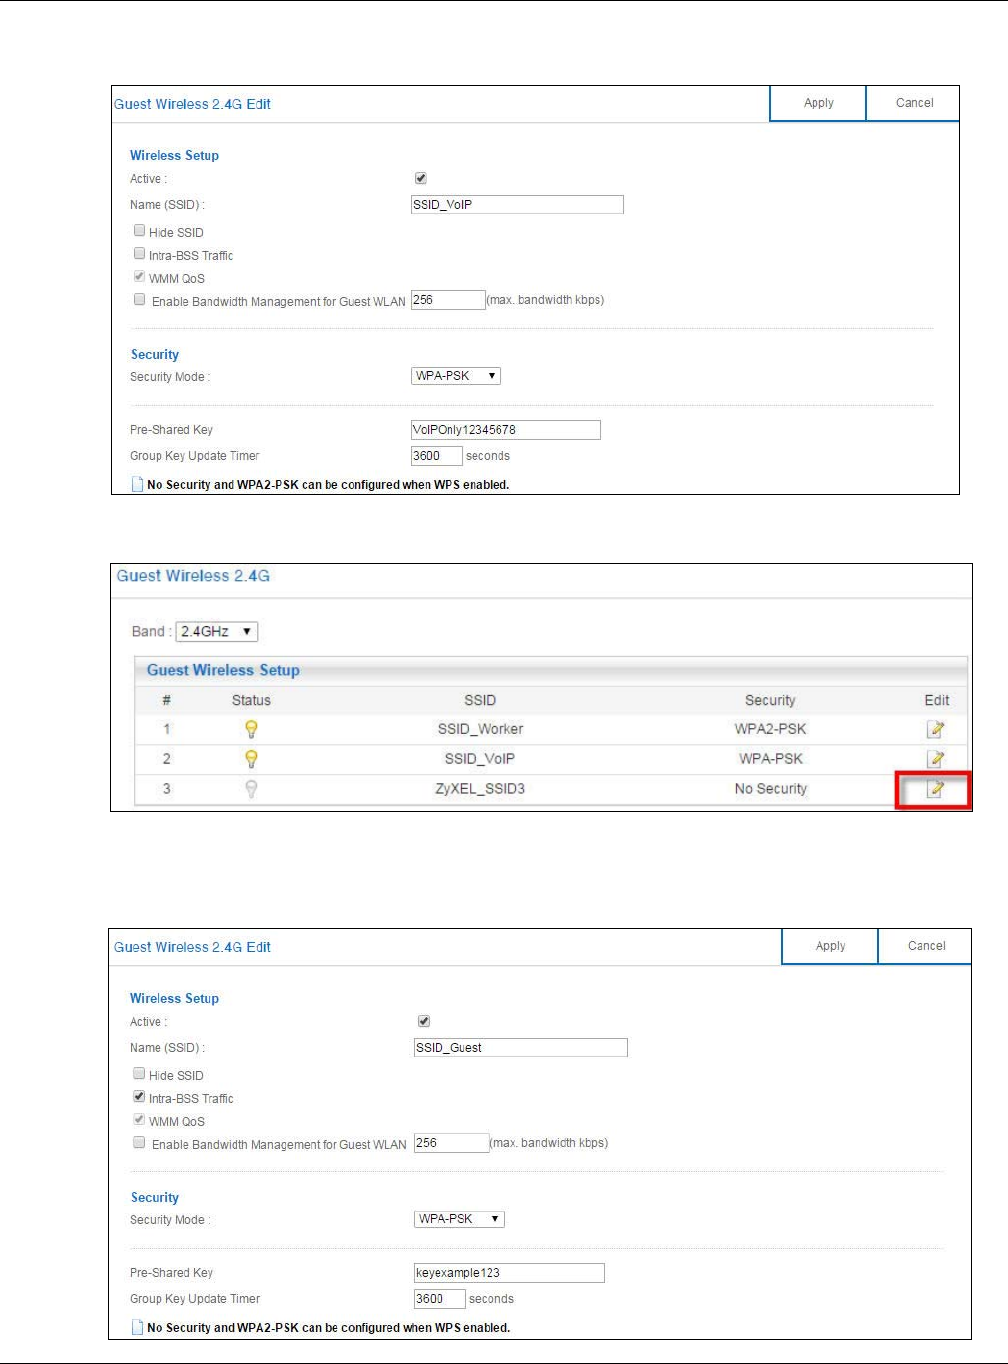The height and width of the screenshot is (1364, 1008).
Task: Click Apply in SSID_VoIP edit panel
Action: click(818, 103)
